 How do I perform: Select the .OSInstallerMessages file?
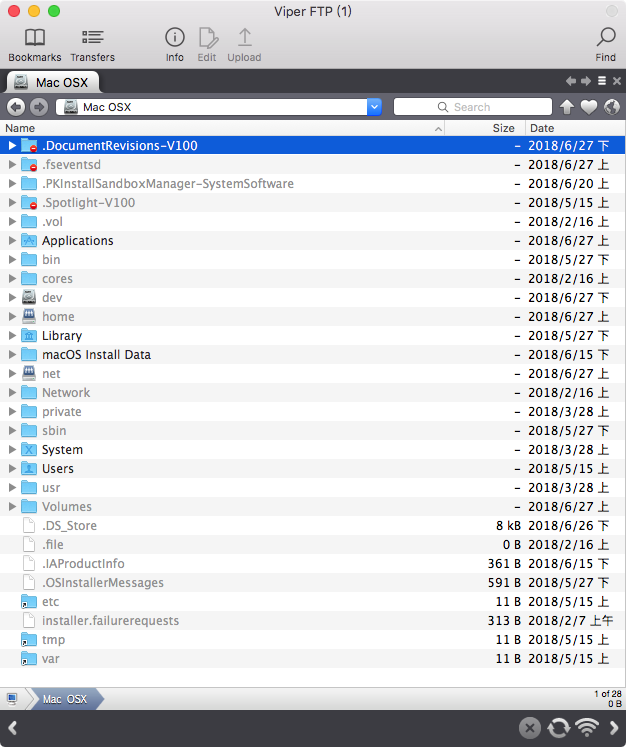[313, 583]
